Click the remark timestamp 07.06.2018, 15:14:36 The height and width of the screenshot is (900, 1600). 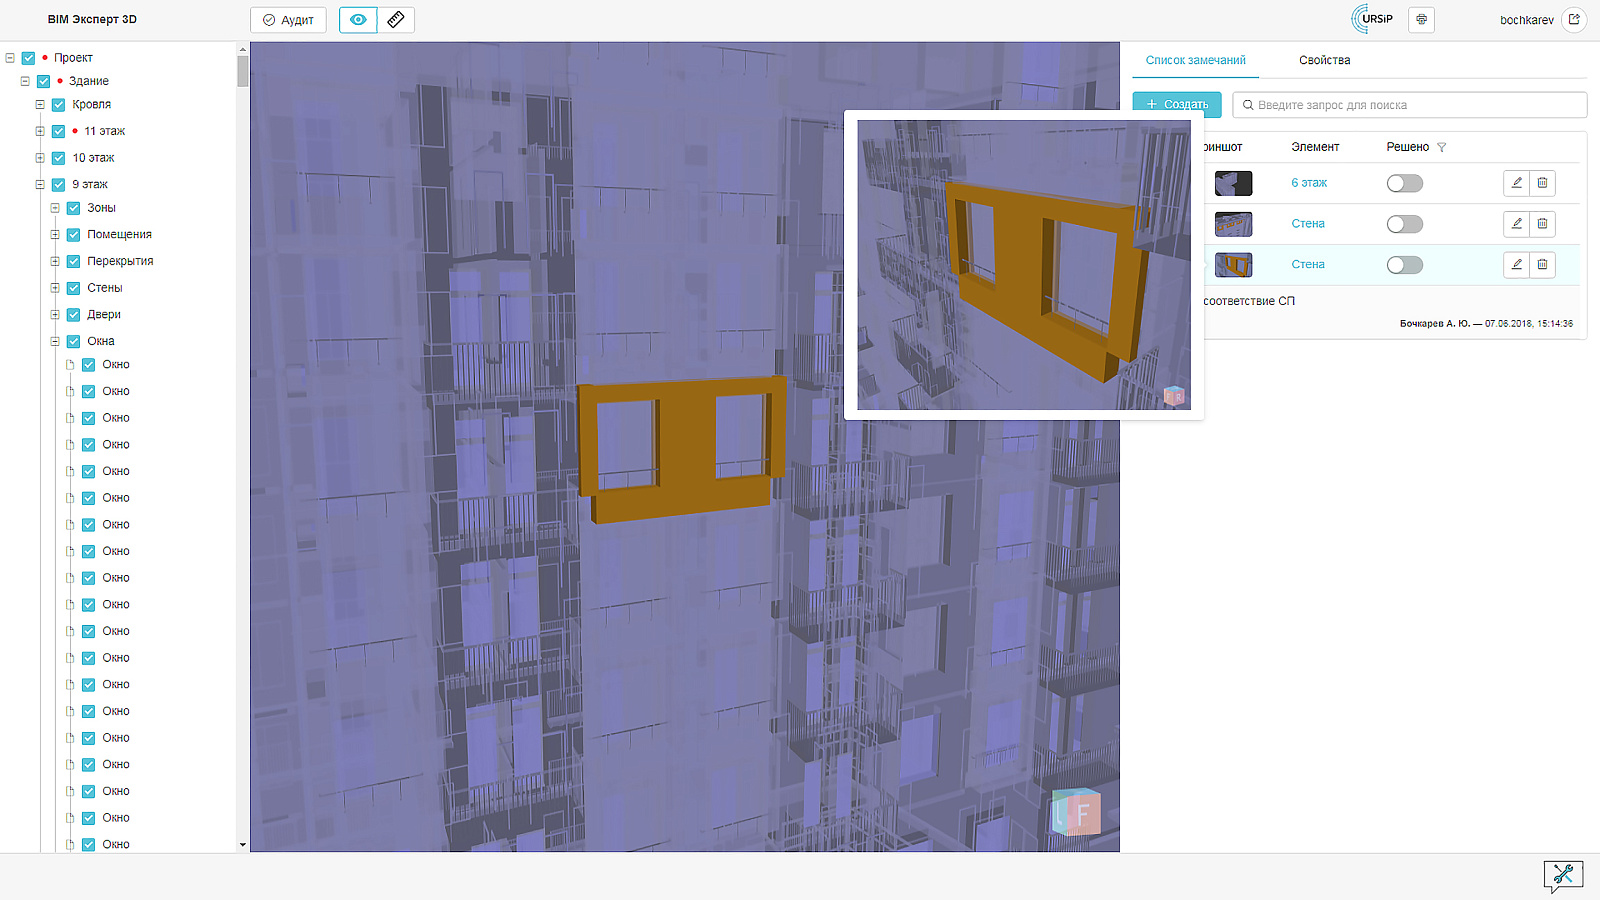click(1529, 324)
